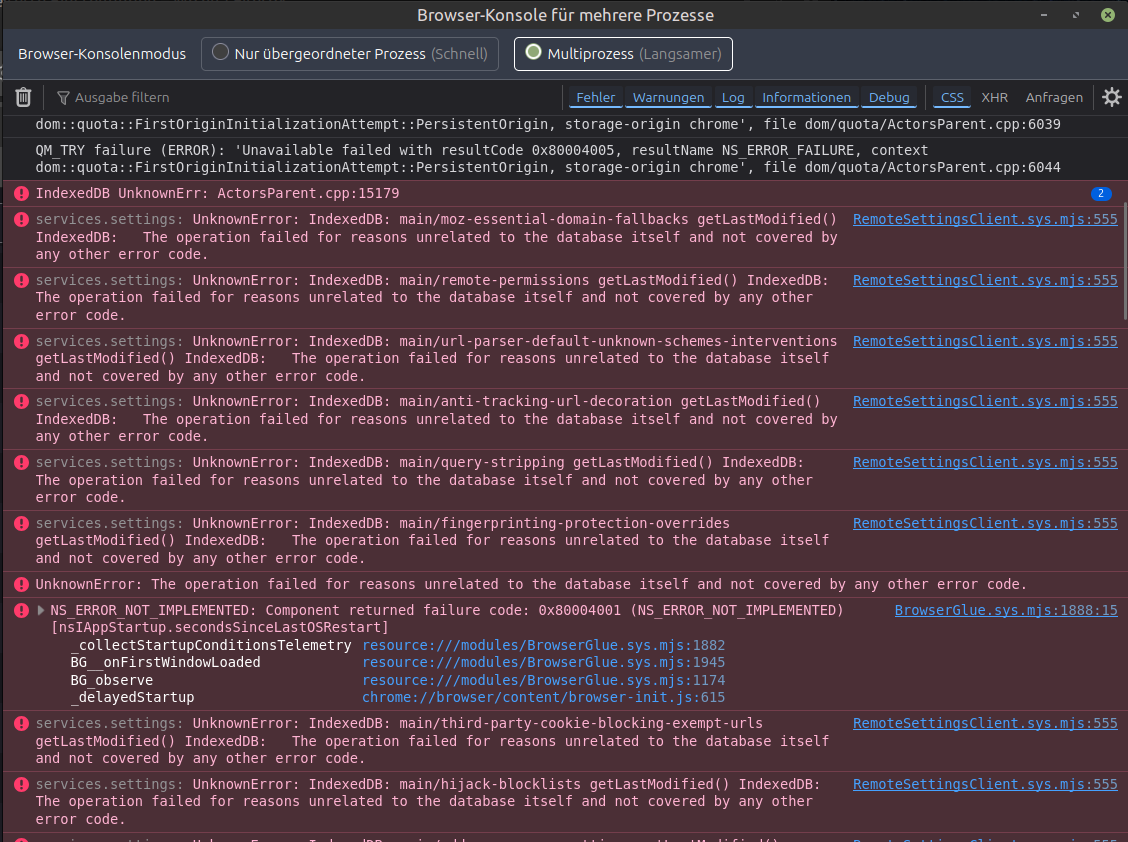Open stack frame link BrowserGlue.sys.mjs:1882
The image size is (1128, 842).
pyautogui.click(x=543, y=646)
